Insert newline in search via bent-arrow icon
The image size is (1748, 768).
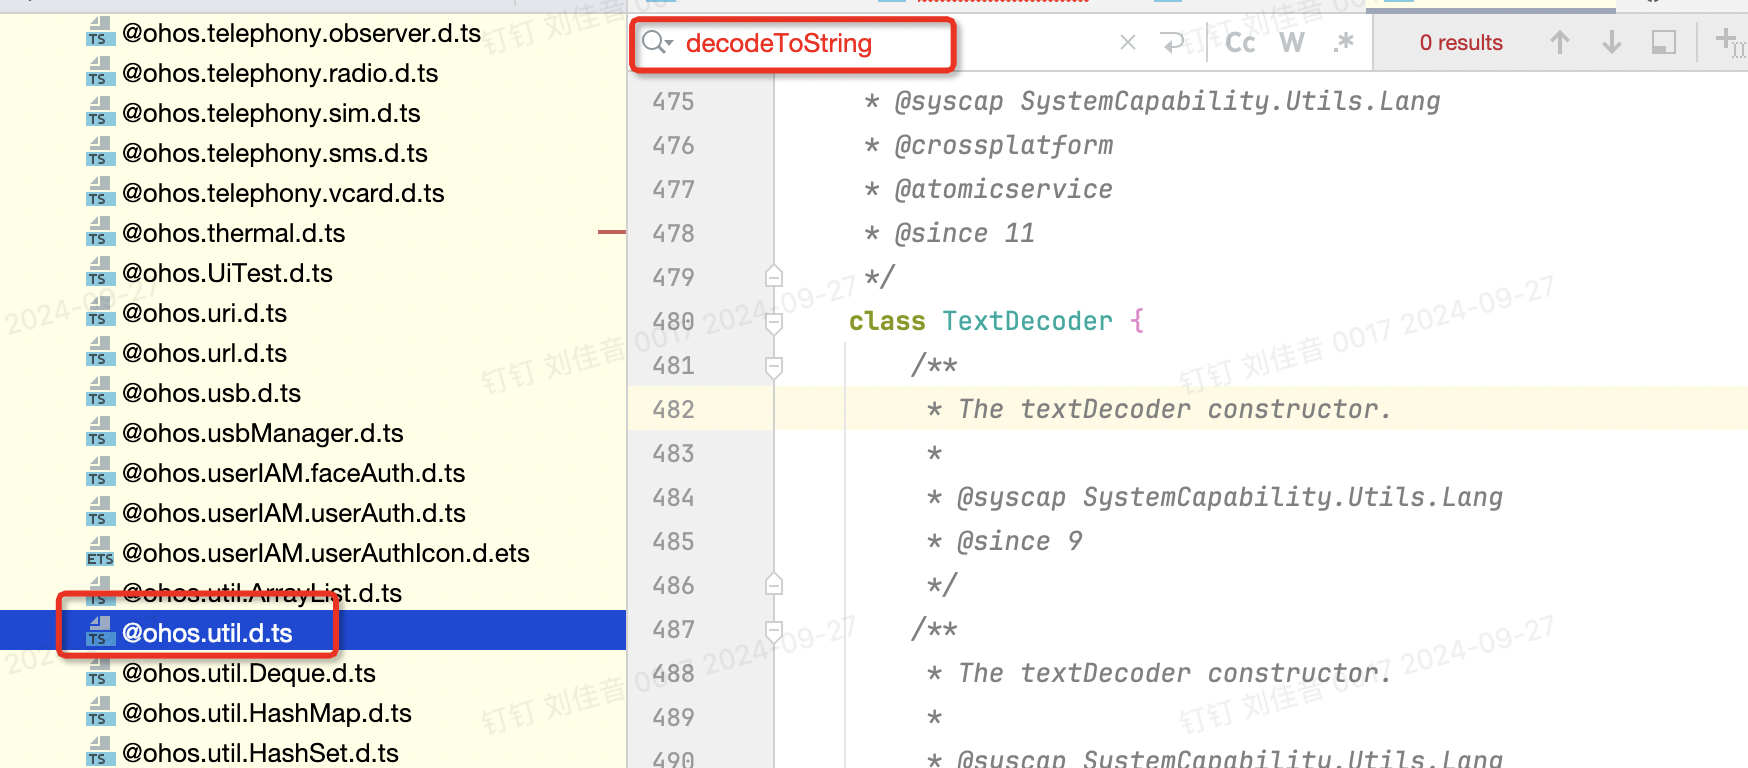click(1173, 42)
